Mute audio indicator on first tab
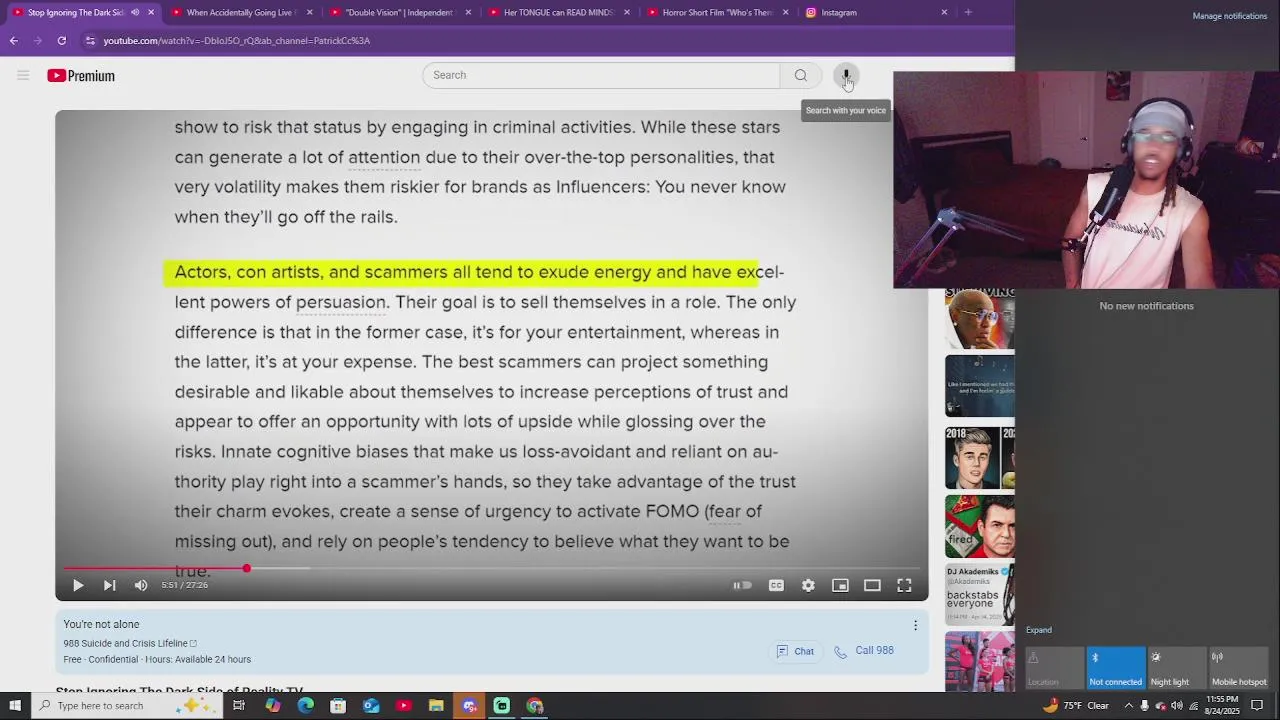This screenshot has width=1280, height=720. pyautogui.click(x=135, y=12)
